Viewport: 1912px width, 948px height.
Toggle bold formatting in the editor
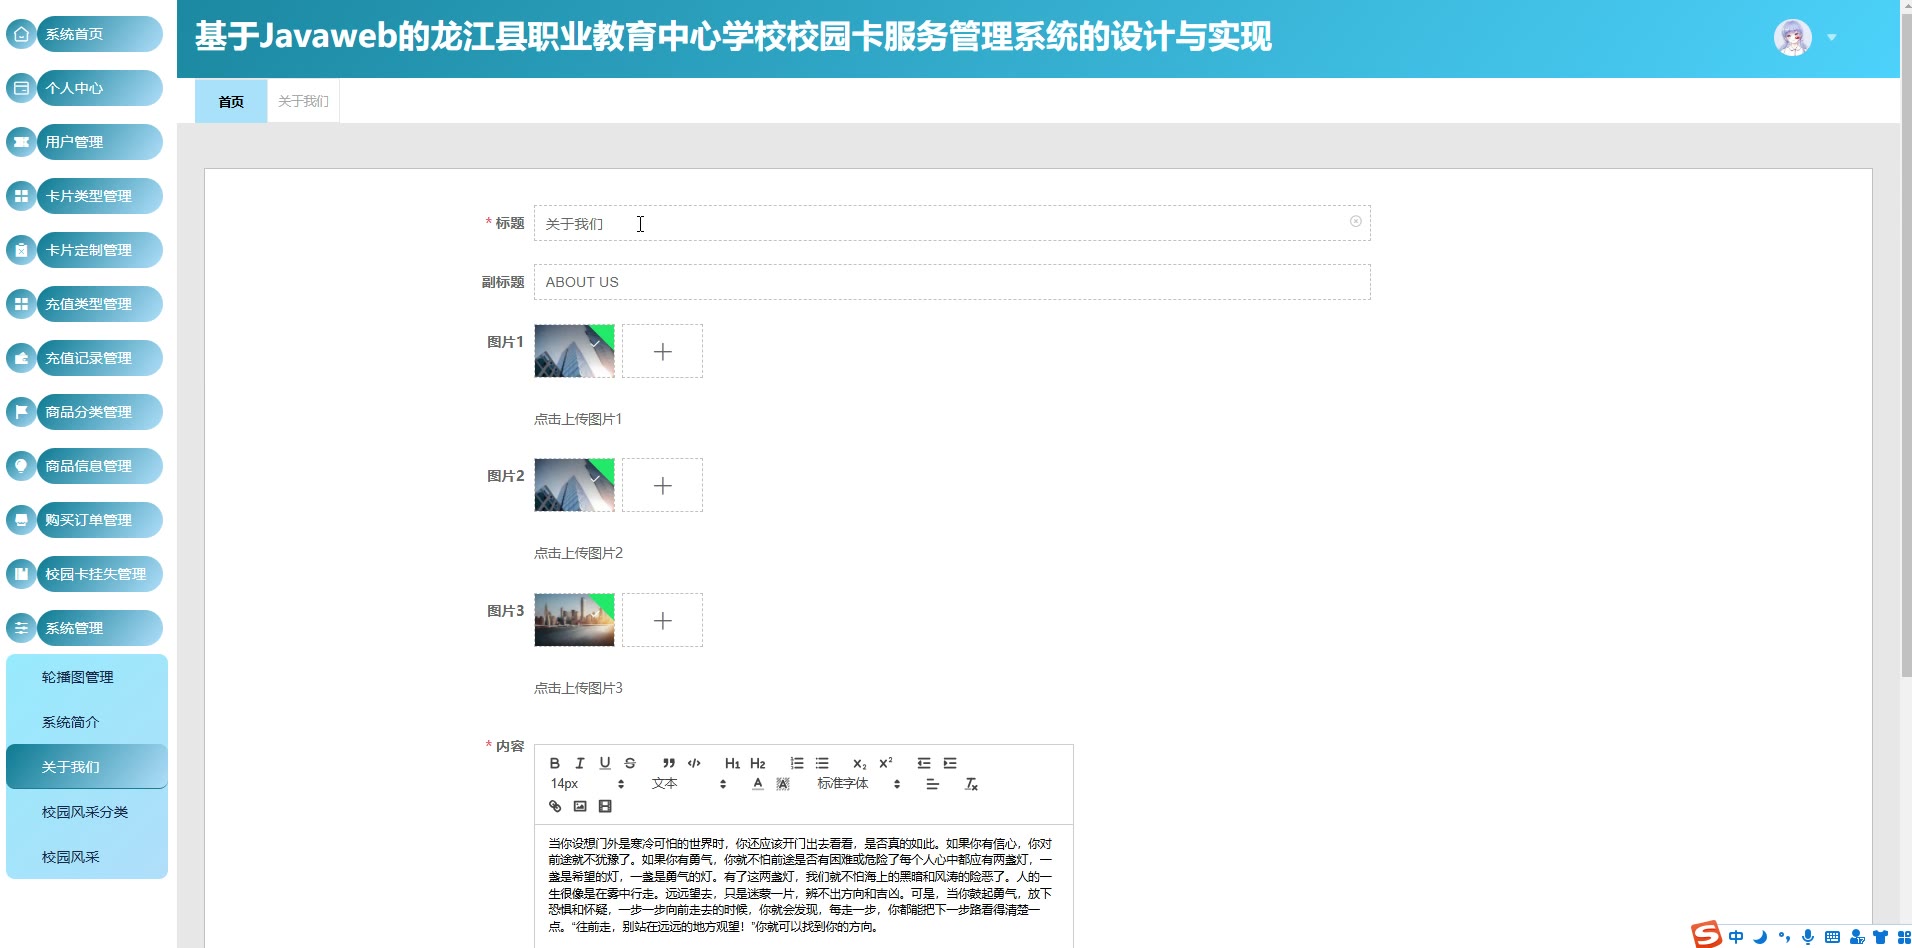(x=555, y=763)
